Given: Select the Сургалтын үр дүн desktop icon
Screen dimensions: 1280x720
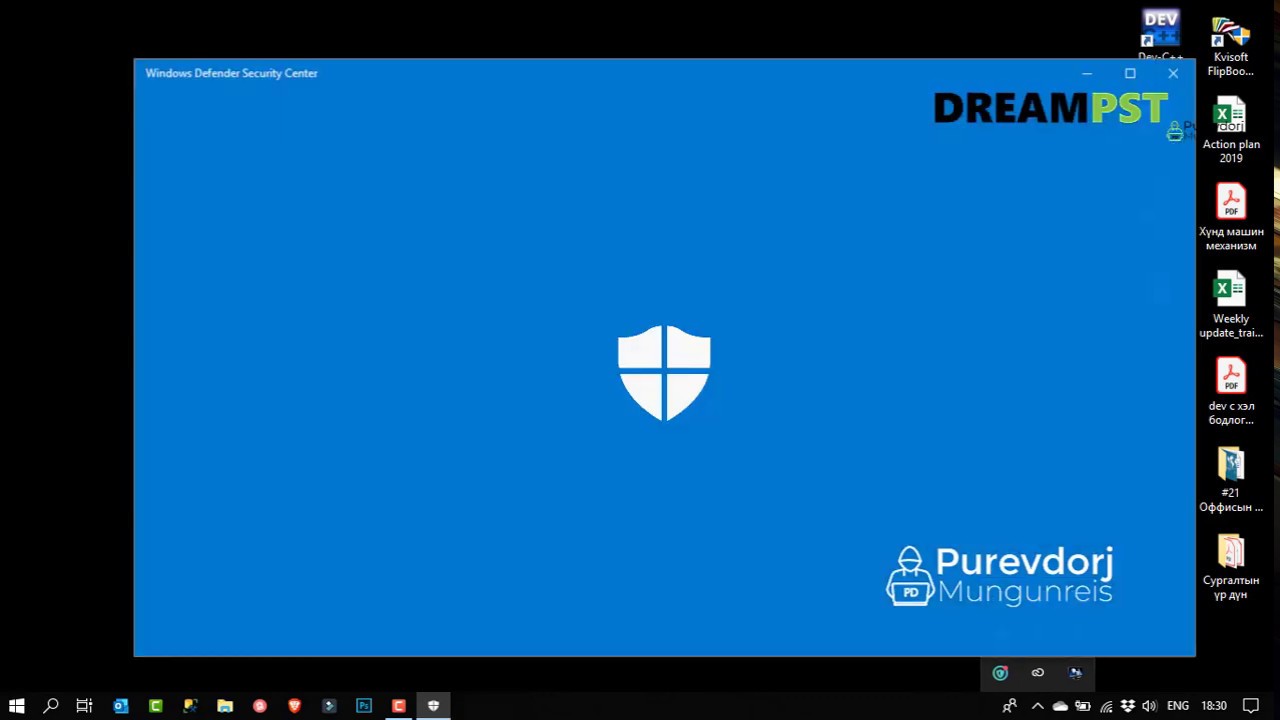Looking at the screenshot, I should [1231, 566].
